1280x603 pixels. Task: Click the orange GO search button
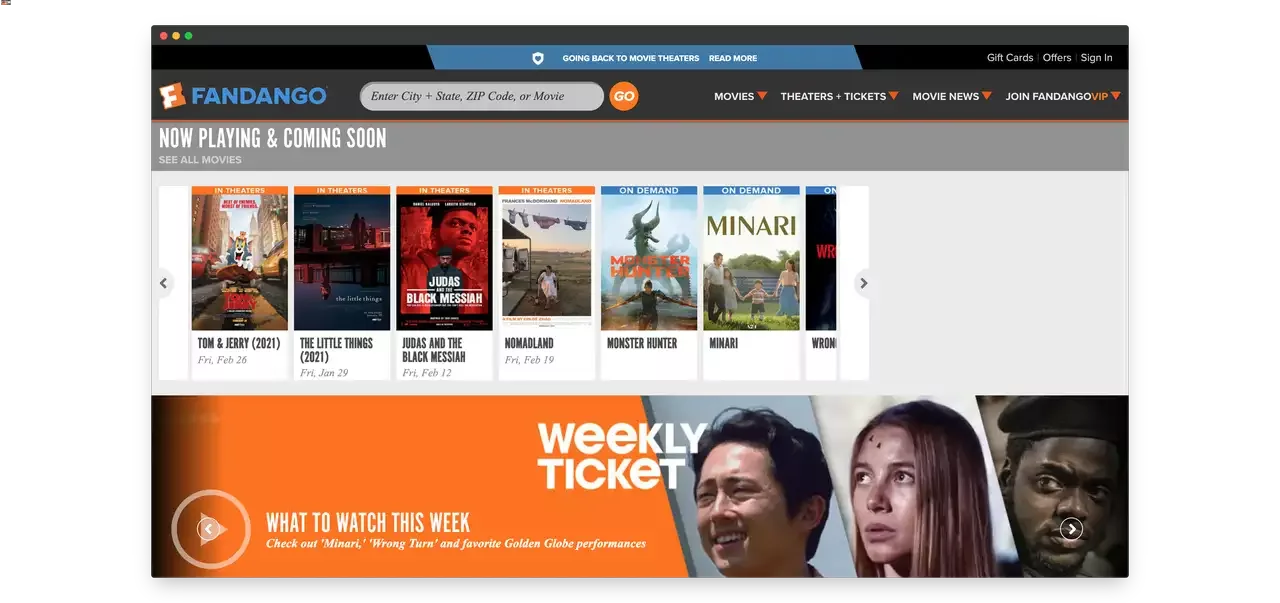pos(624,96)
